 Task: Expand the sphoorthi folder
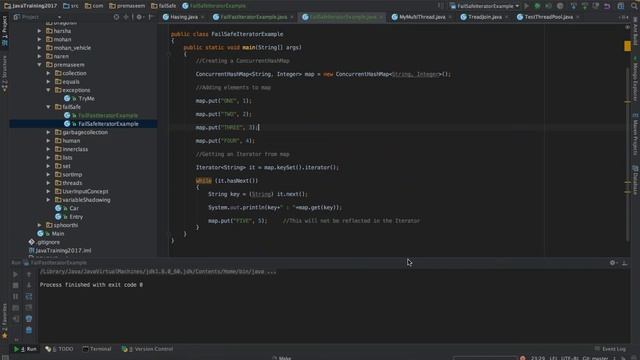click(x=40, y=225)
